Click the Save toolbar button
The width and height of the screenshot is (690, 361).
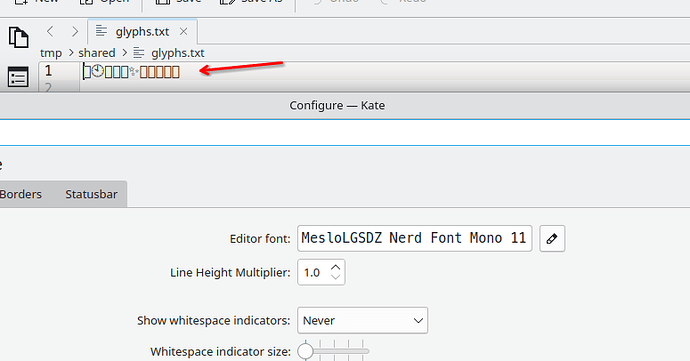[180, 1]
